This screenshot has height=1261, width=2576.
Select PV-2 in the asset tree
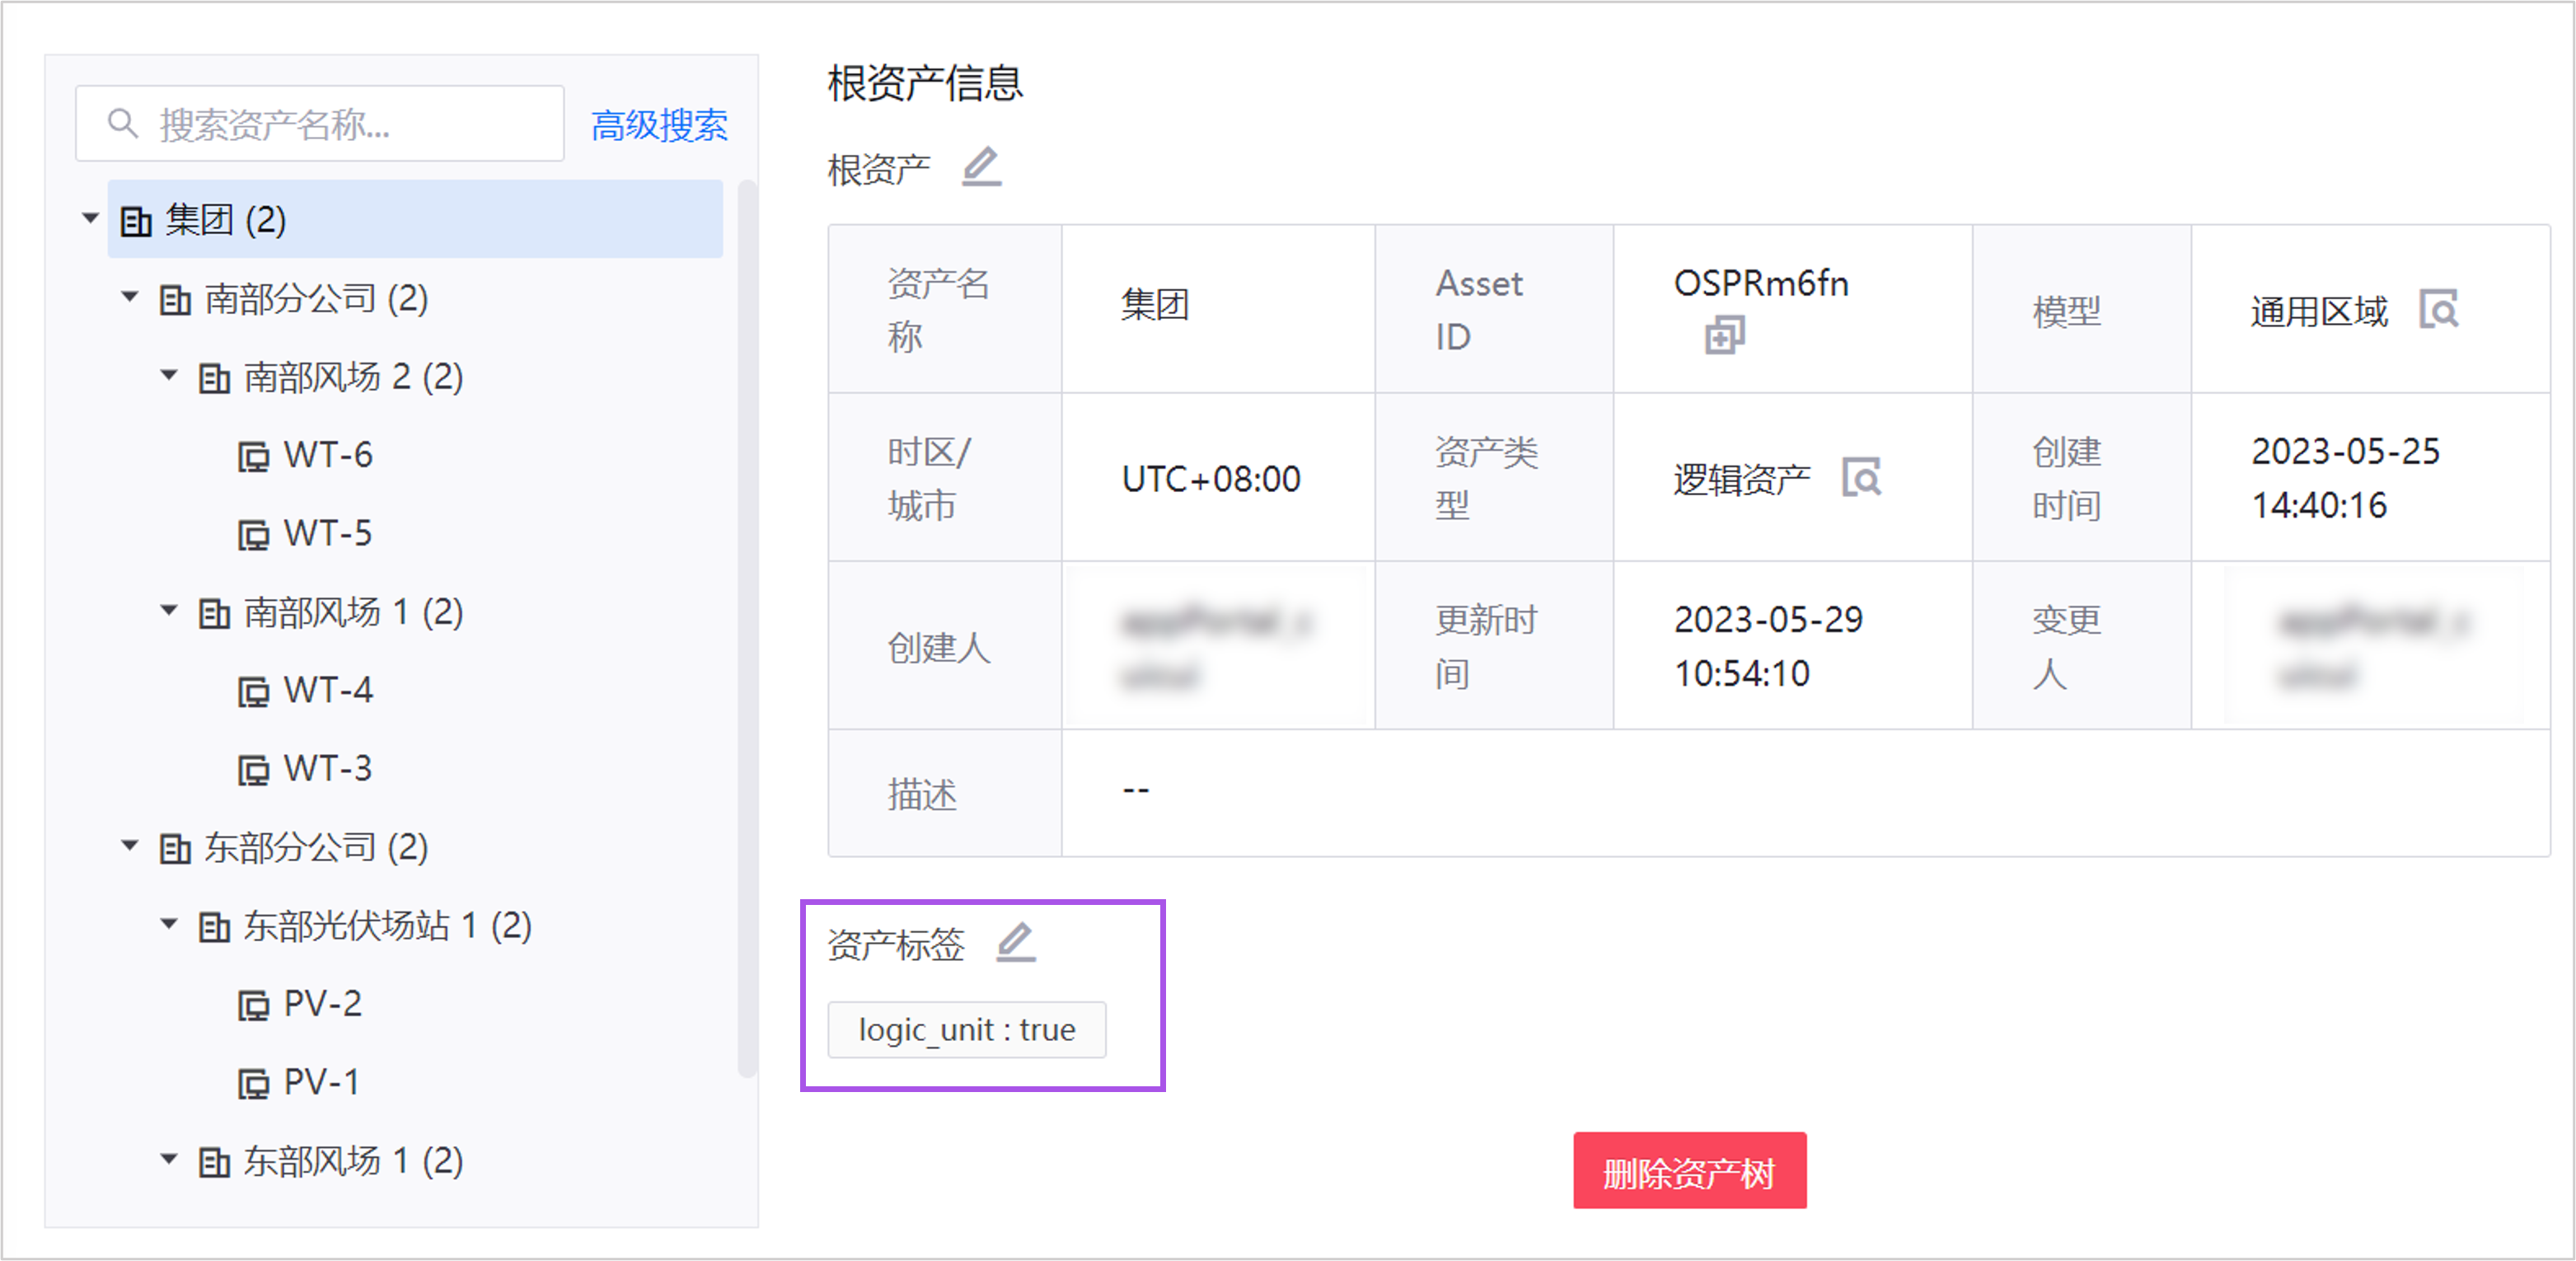322,1003
